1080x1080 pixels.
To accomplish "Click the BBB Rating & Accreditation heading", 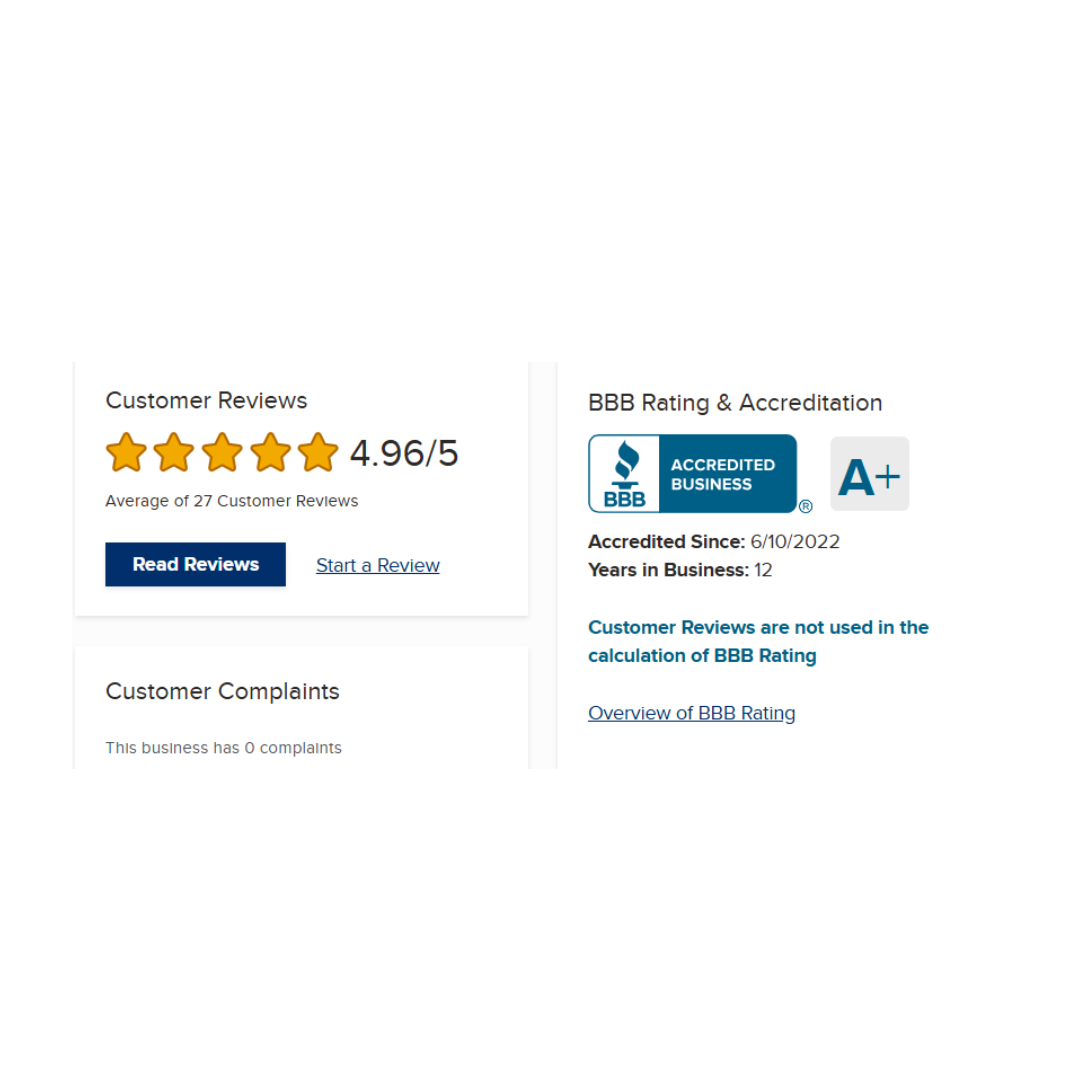I will (735, 402).
